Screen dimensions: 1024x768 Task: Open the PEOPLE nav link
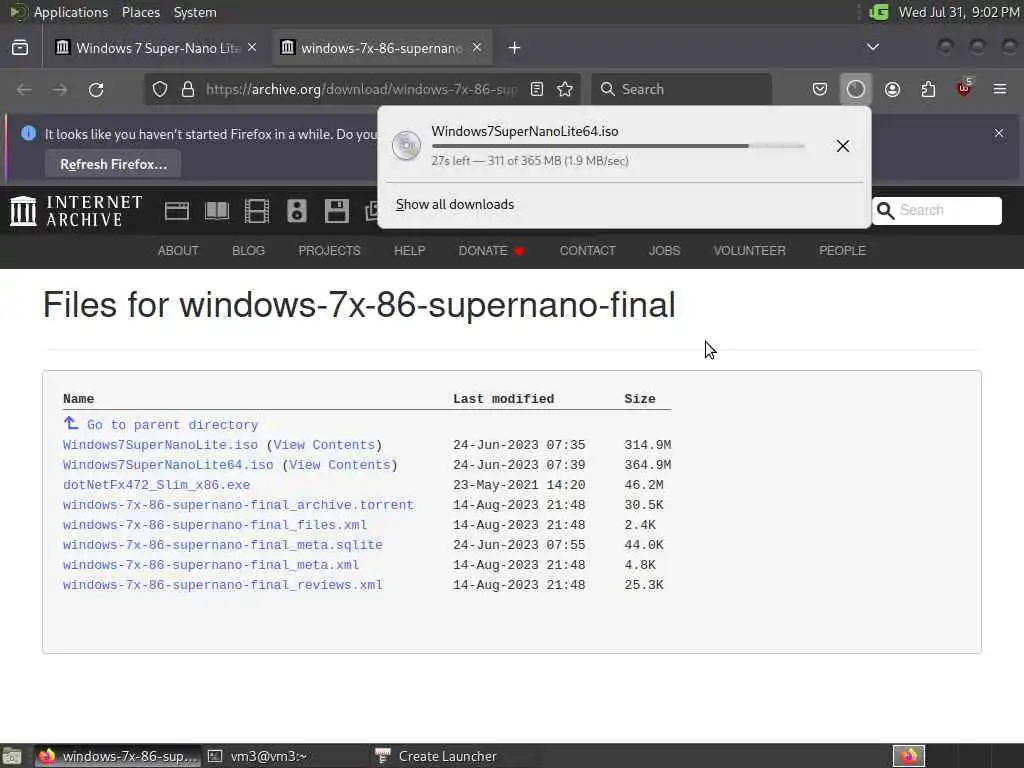click(842, 251)
